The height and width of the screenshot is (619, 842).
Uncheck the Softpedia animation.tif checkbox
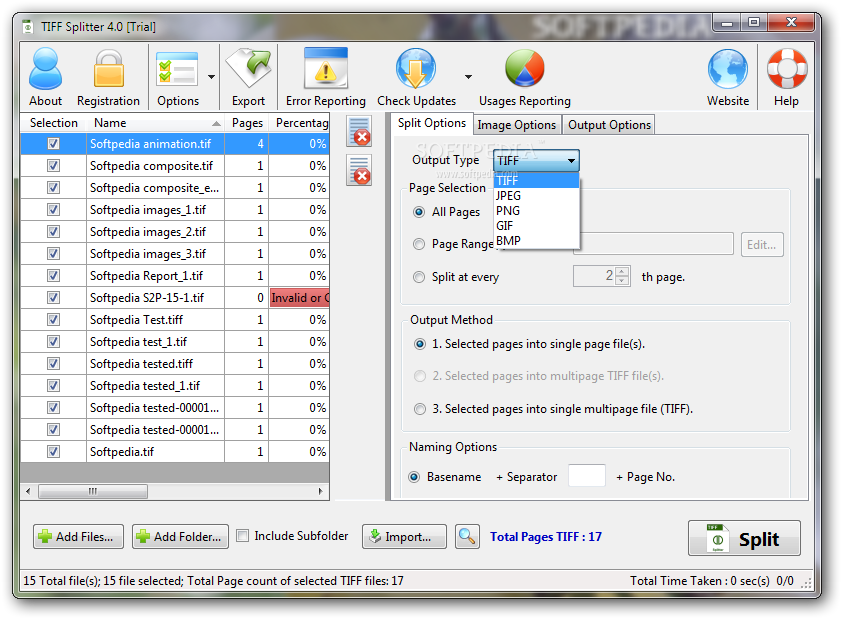click(x=53, y=144)
